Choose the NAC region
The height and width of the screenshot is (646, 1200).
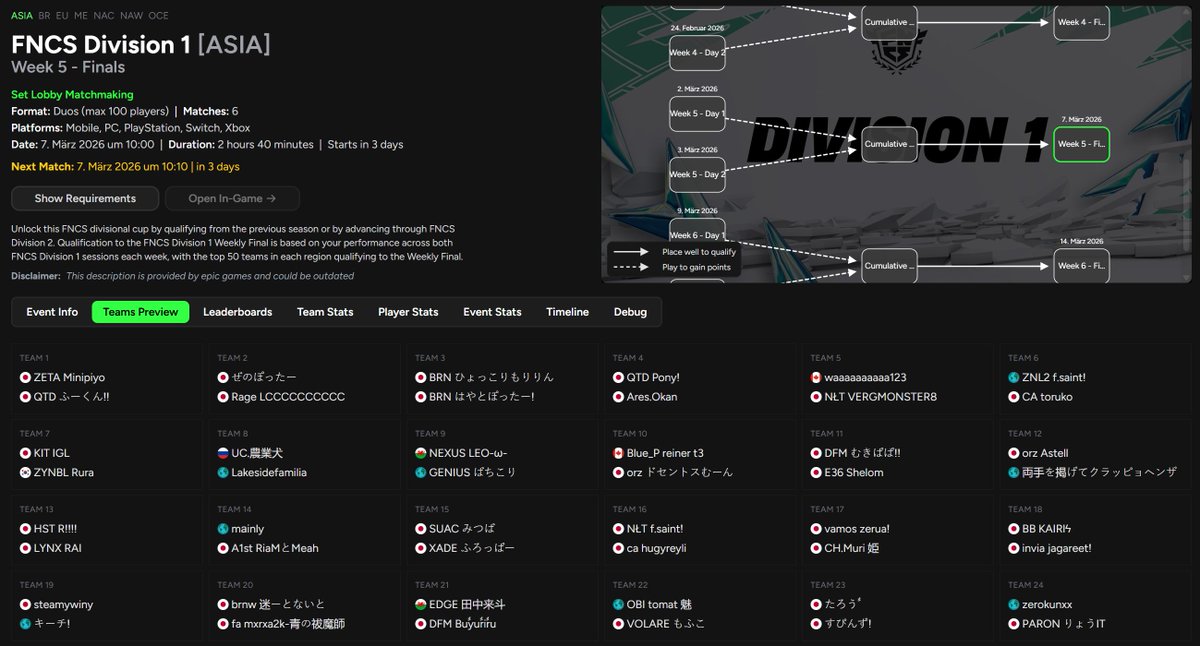(x=103, y=16)
